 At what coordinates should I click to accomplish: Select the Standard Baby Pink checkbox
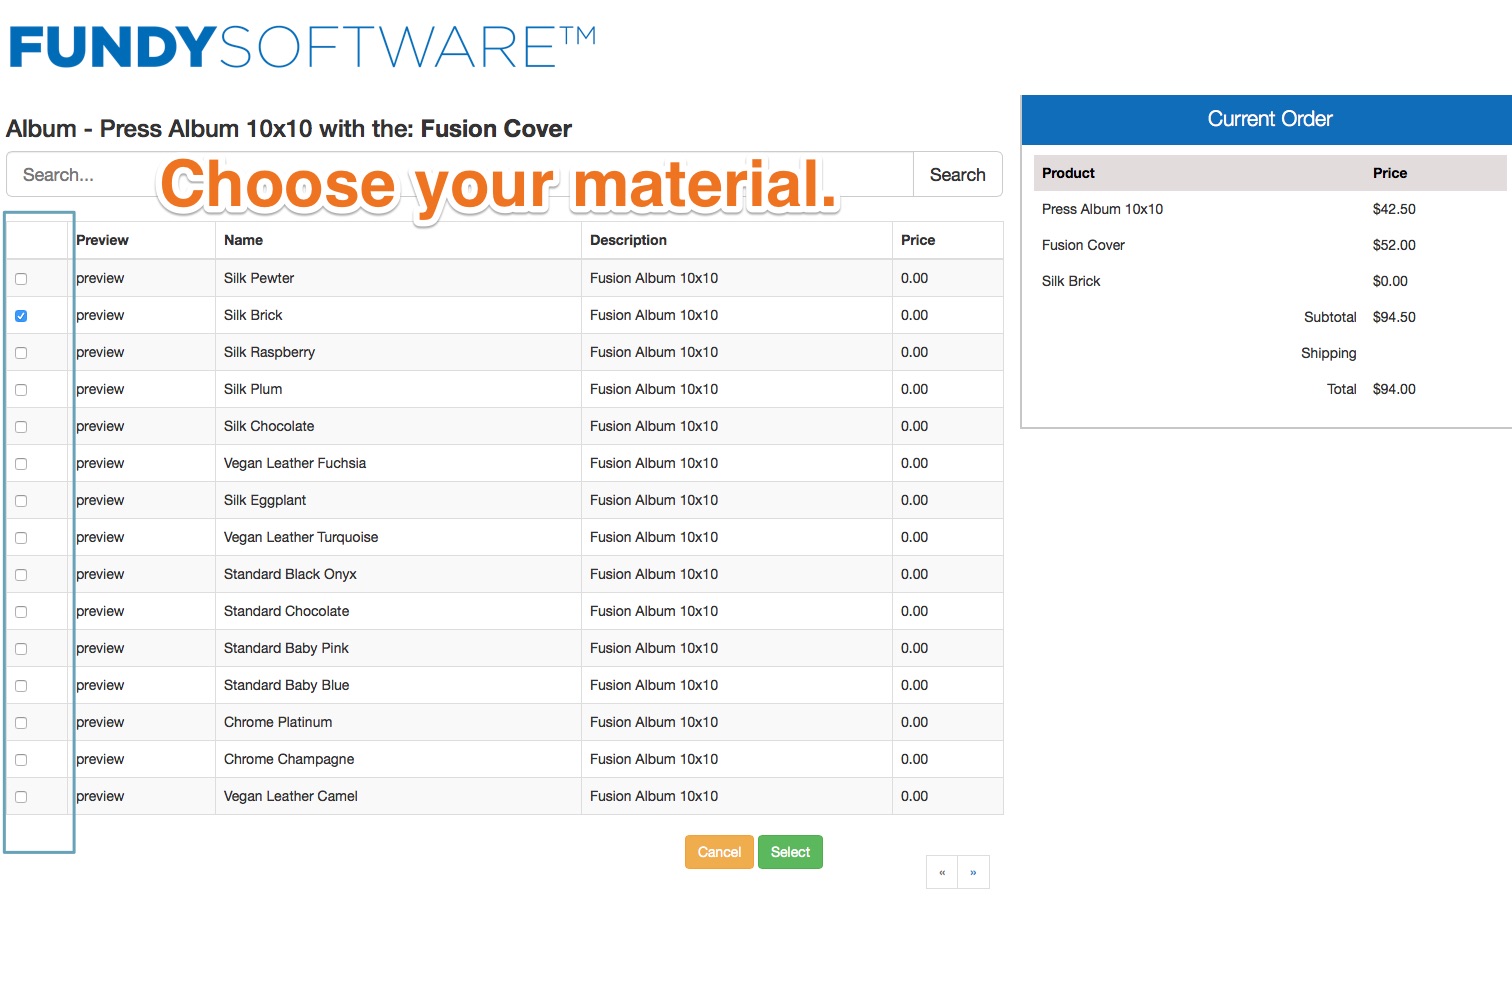[21, 649]
